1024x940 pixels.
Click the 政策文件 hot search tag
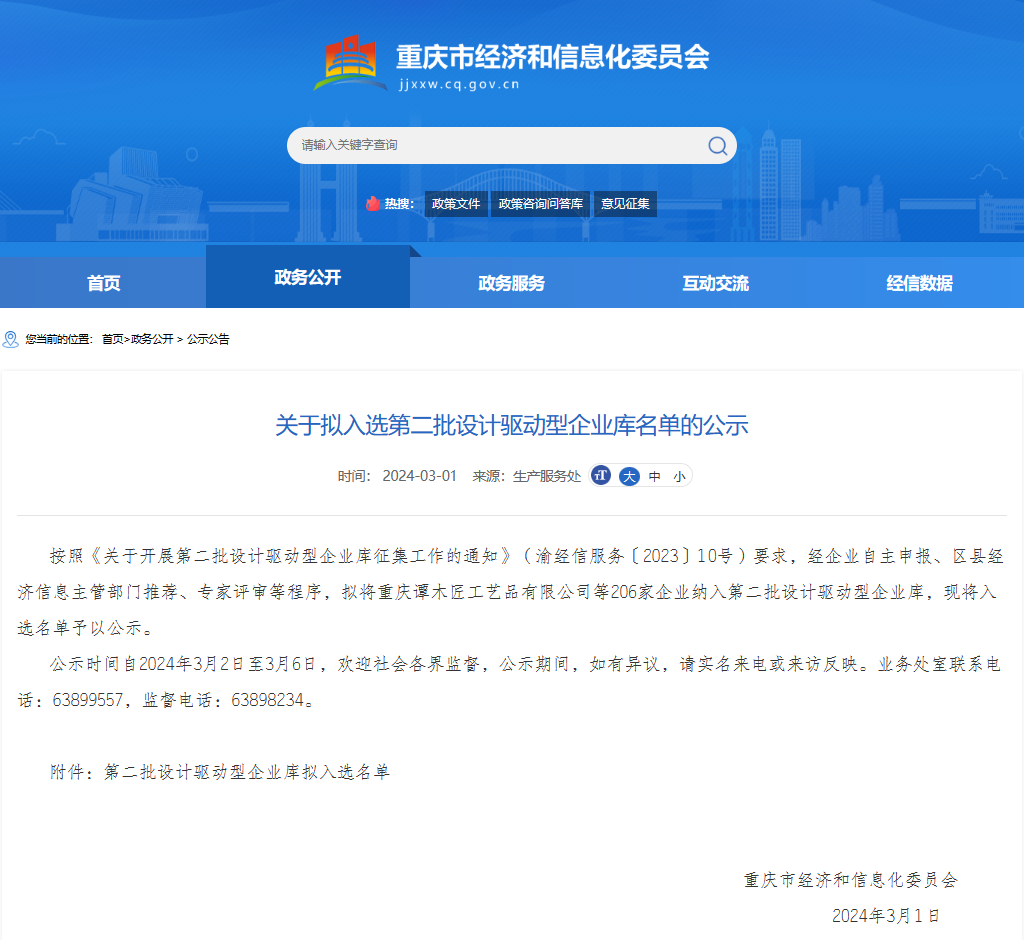(x=456, y=204)
